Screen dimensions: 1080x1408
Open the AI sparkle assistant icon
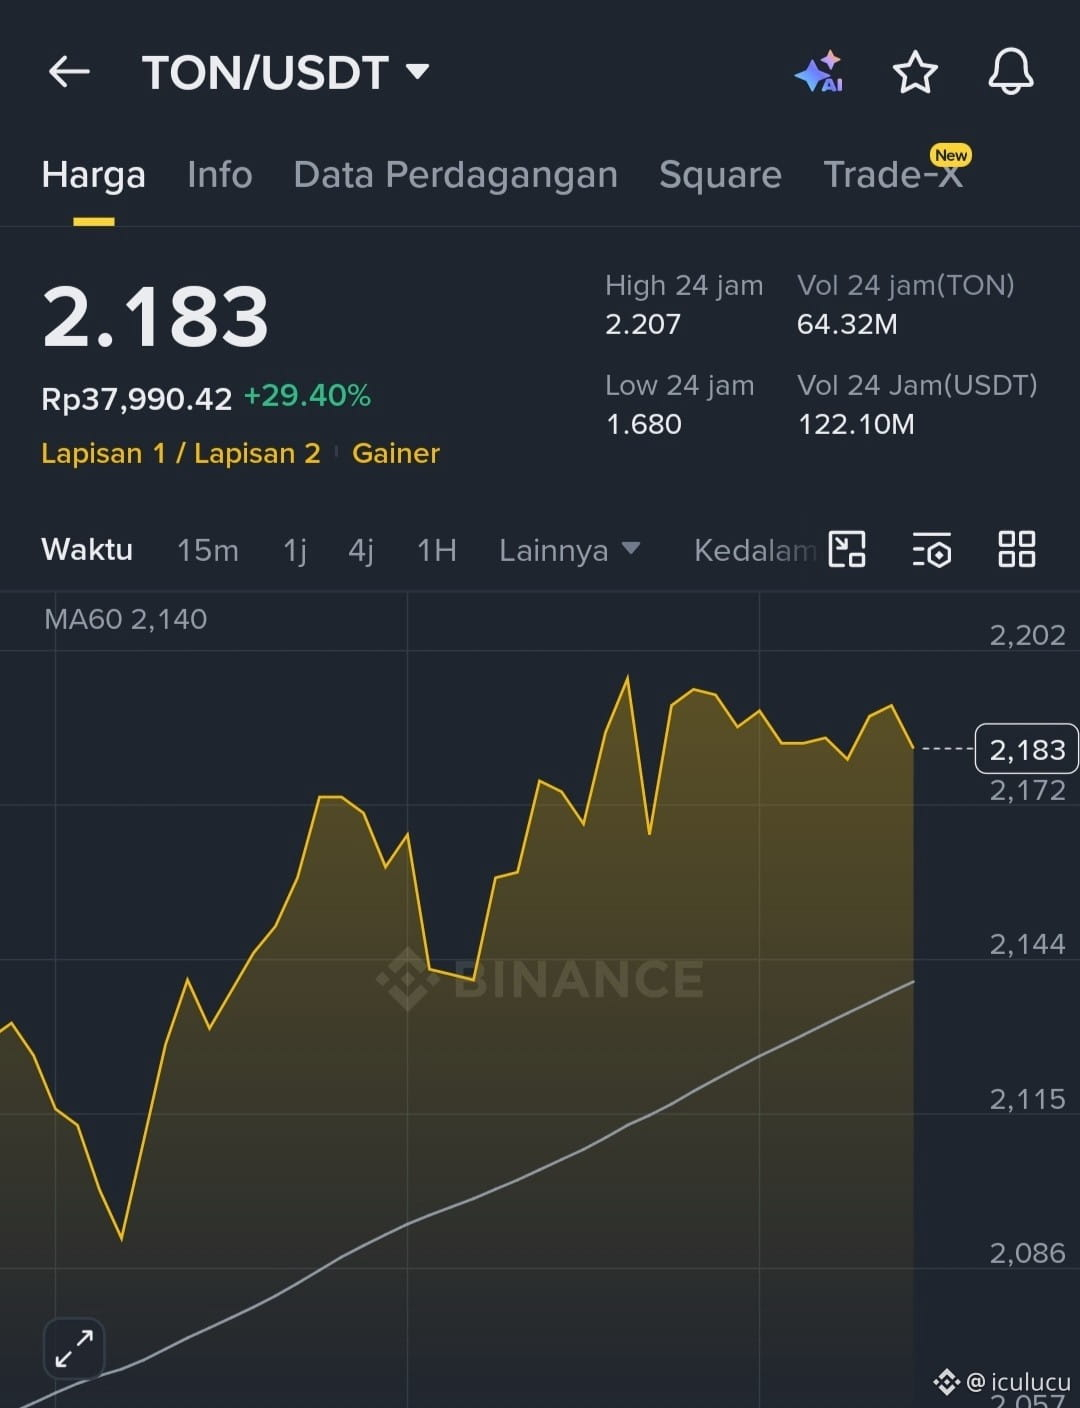819,72
